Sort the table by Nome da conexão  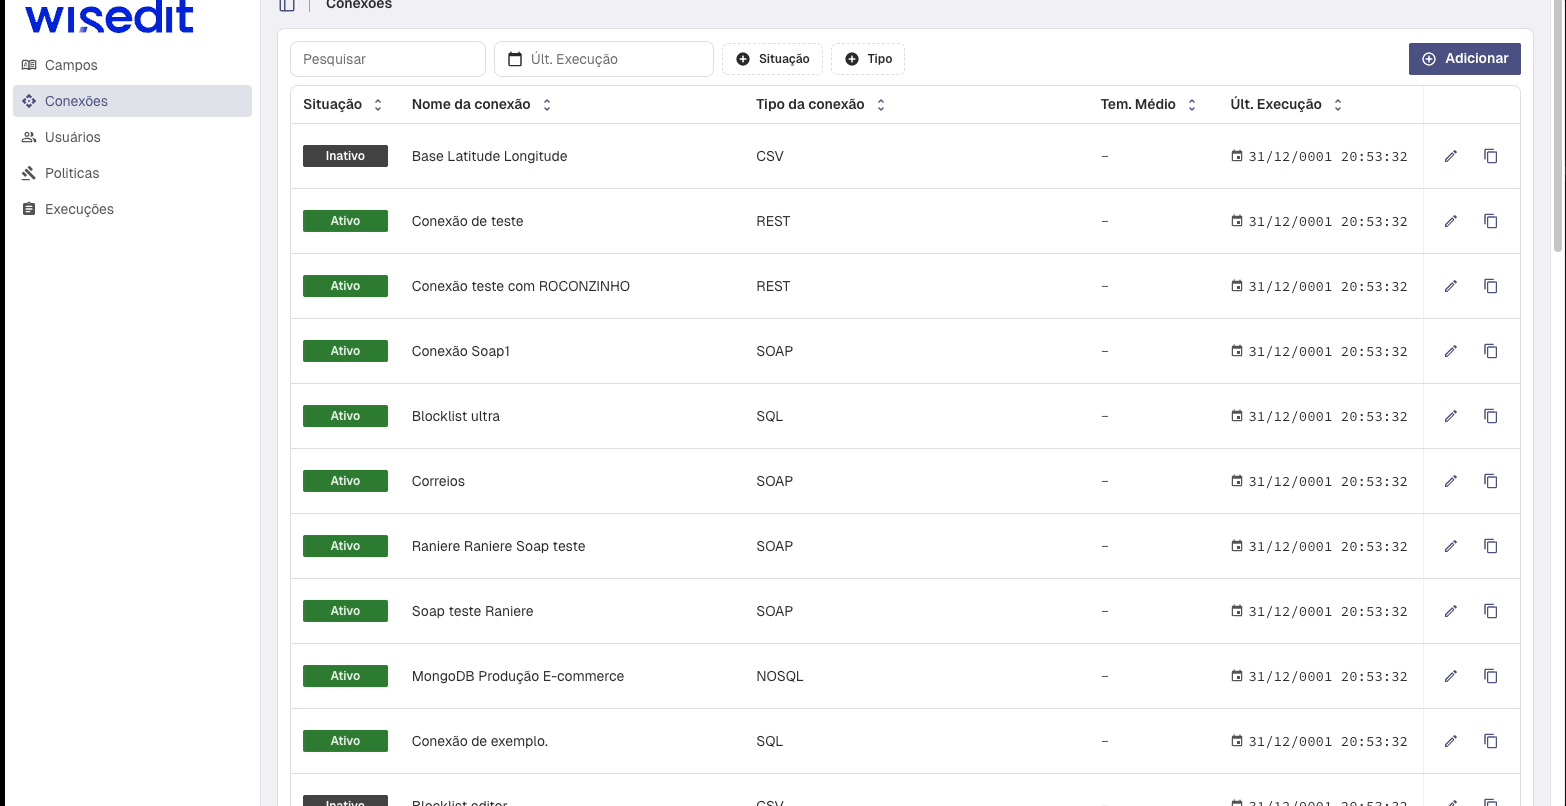(546, 104)
